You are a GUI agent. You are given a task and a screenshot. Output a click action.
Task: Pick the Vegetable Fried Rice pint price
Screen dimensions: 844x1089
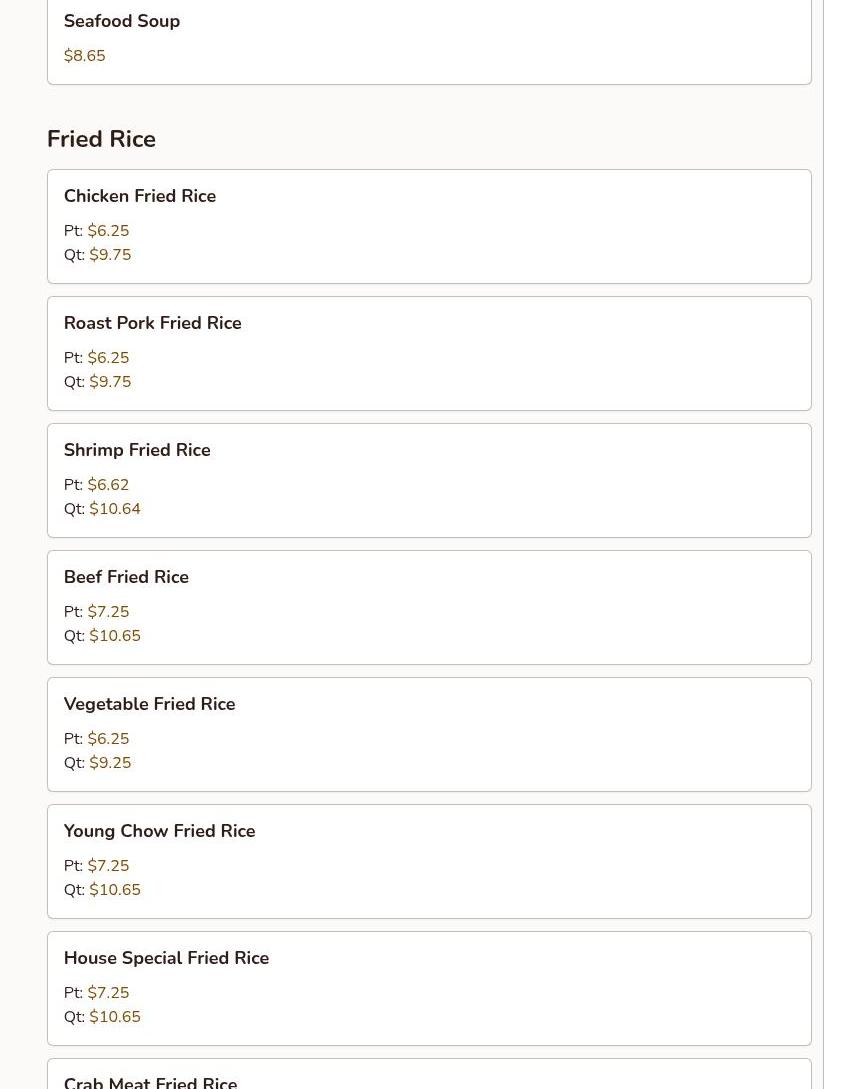pos(108,739)
